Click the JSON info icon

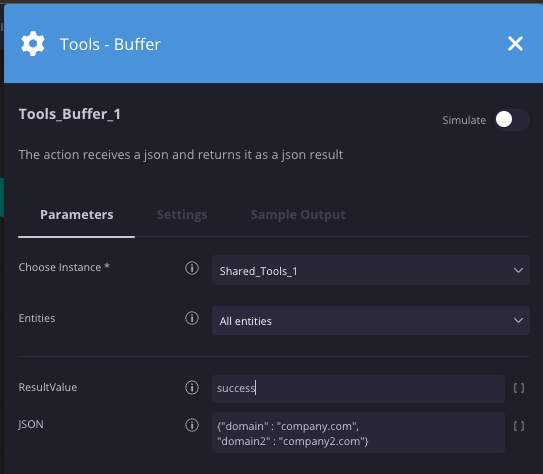coord(192,425)
